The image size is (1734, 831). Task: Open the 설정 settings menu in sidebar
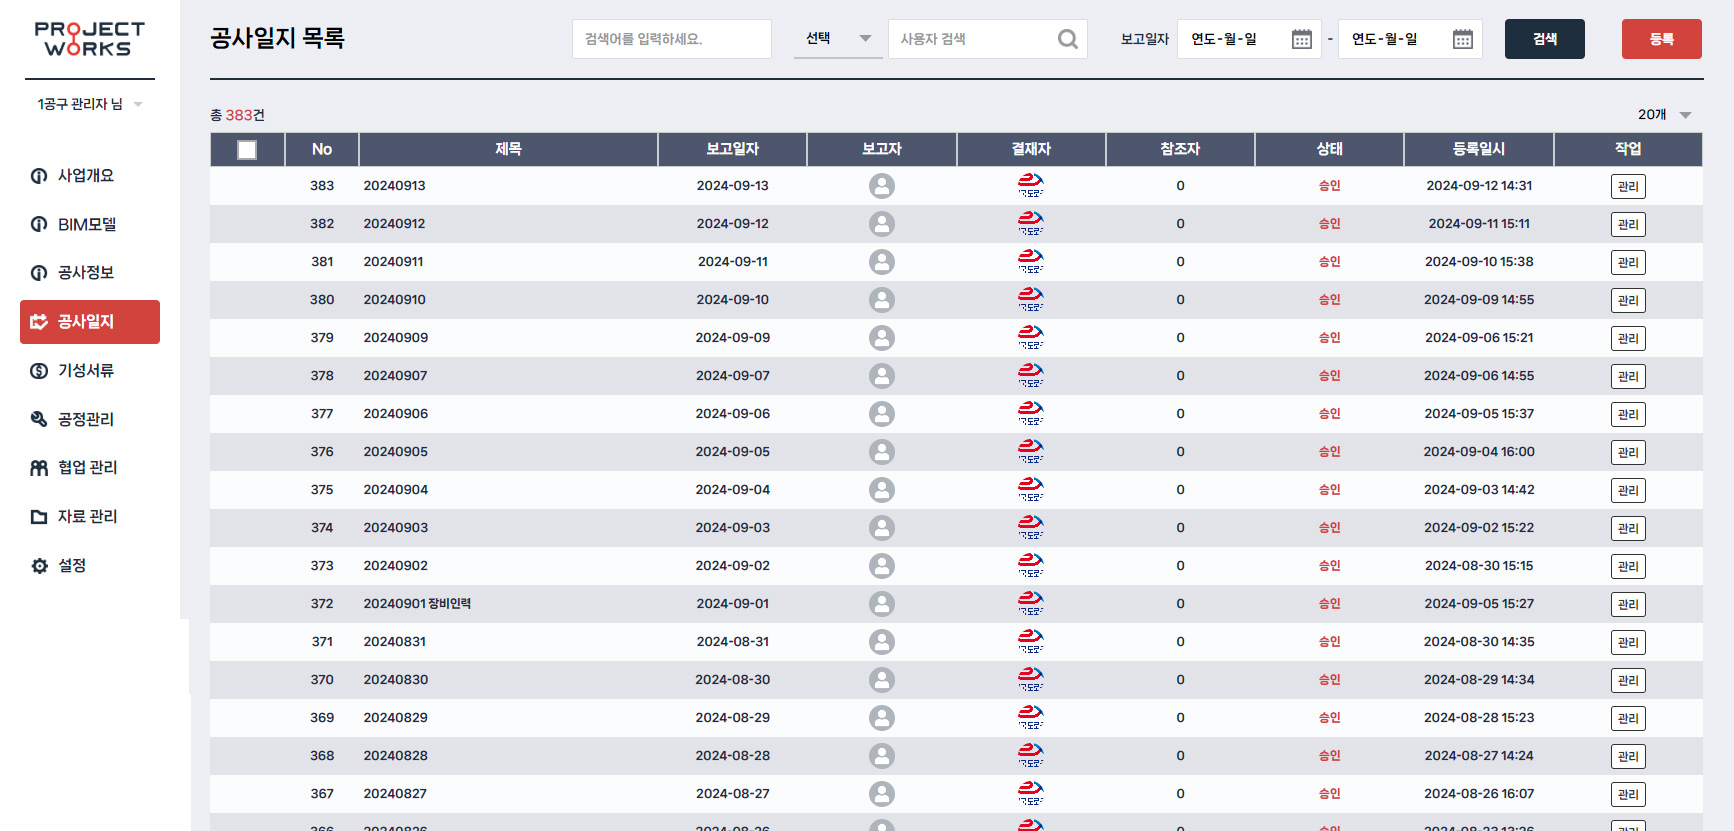point(71,566)
